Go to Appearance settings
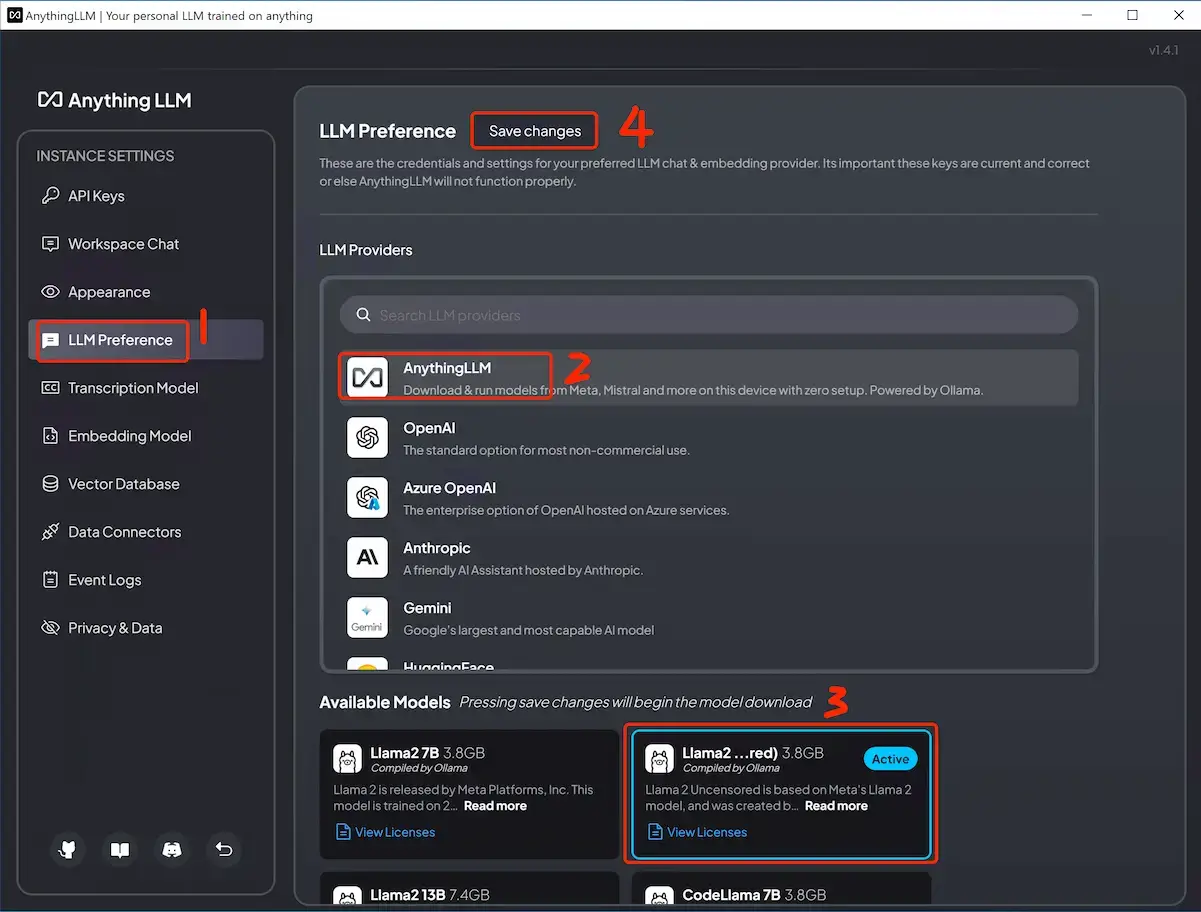This screenshot has height=912, width=1201. 108,292
